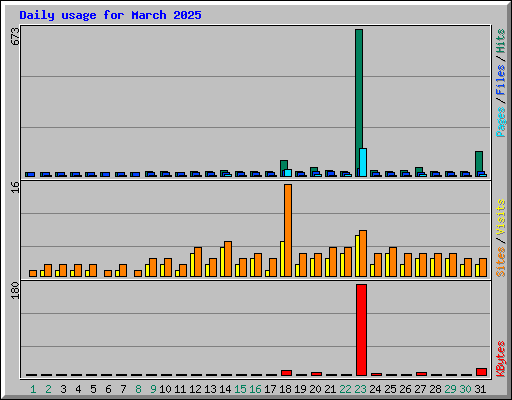Click the Pages legend label

pyautogui.click(x=501, y=122)
